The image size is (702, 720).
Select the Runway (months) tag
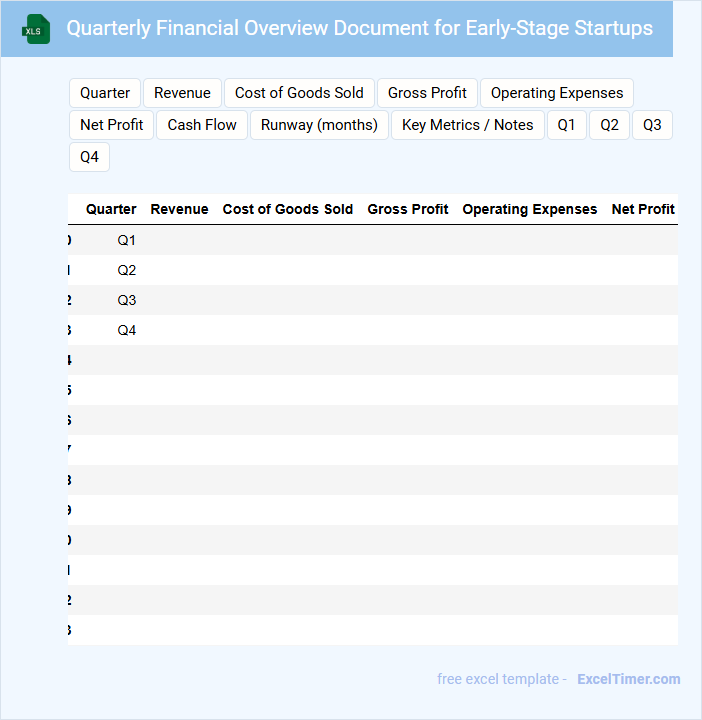click(319, 125)
